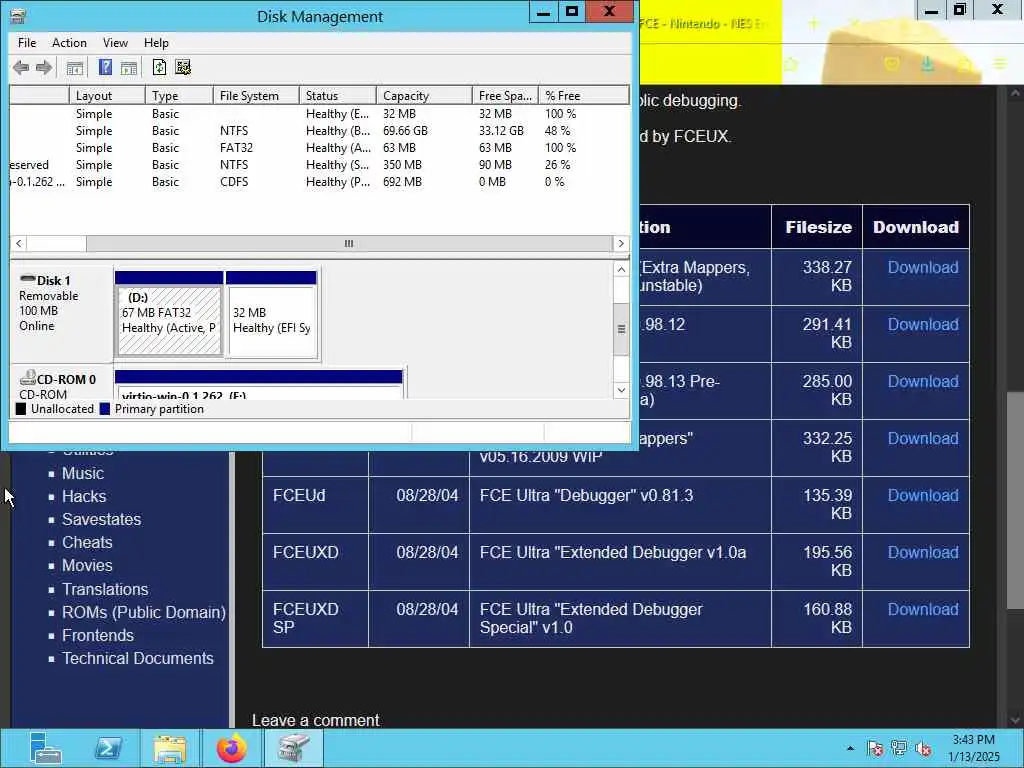This screenshot has height=768, width=1024.
Task: Open the Help menu
Action: pos(156,42)
